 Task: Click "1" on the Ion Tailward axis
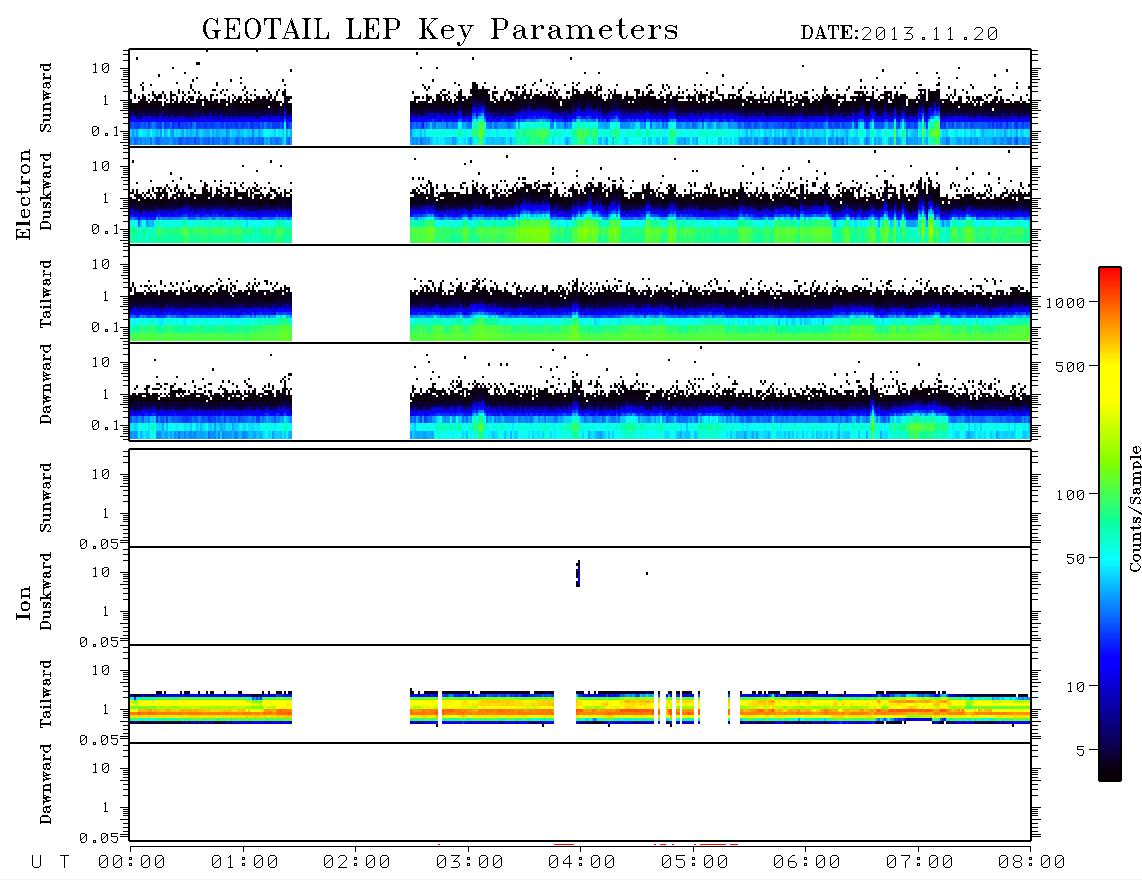click(105, 710)
